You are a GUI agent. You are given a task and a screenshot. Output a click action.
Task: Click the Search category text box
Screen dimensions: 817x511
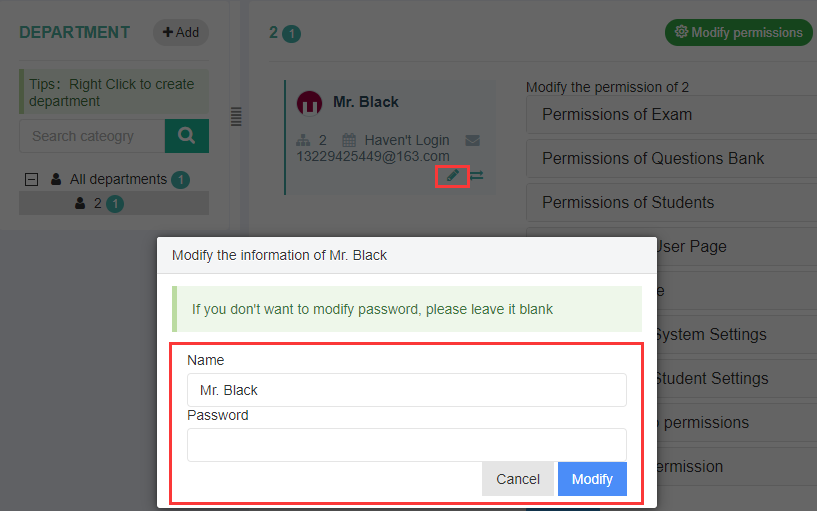[92, 136]
